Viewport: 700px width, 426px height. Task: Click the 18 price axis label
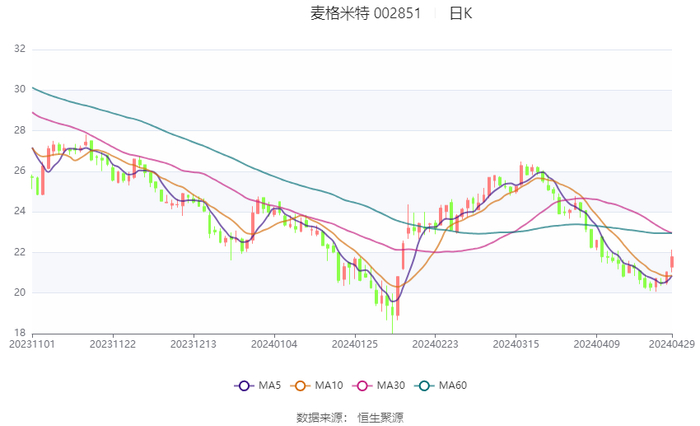click(19, 333)
